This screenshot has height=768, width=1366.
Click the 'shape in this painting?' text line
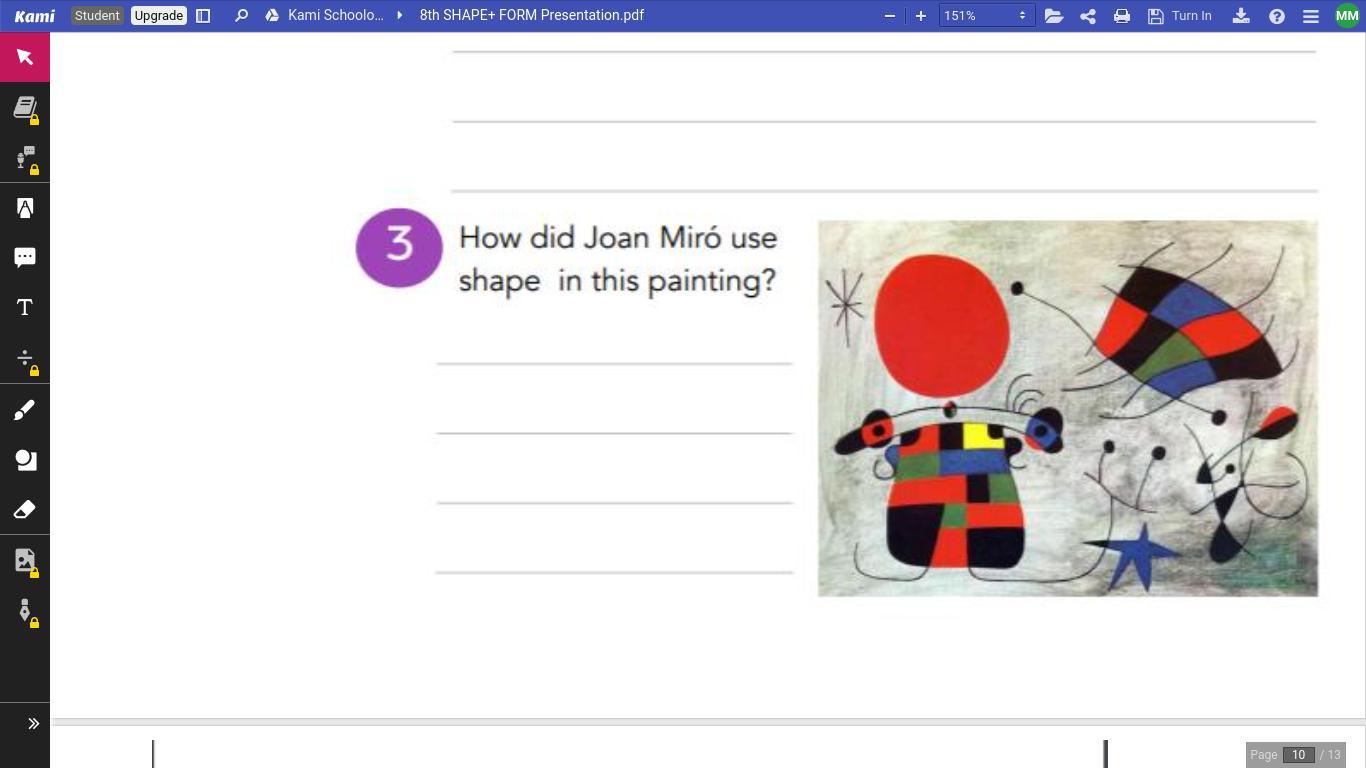(x=617, y=281)
